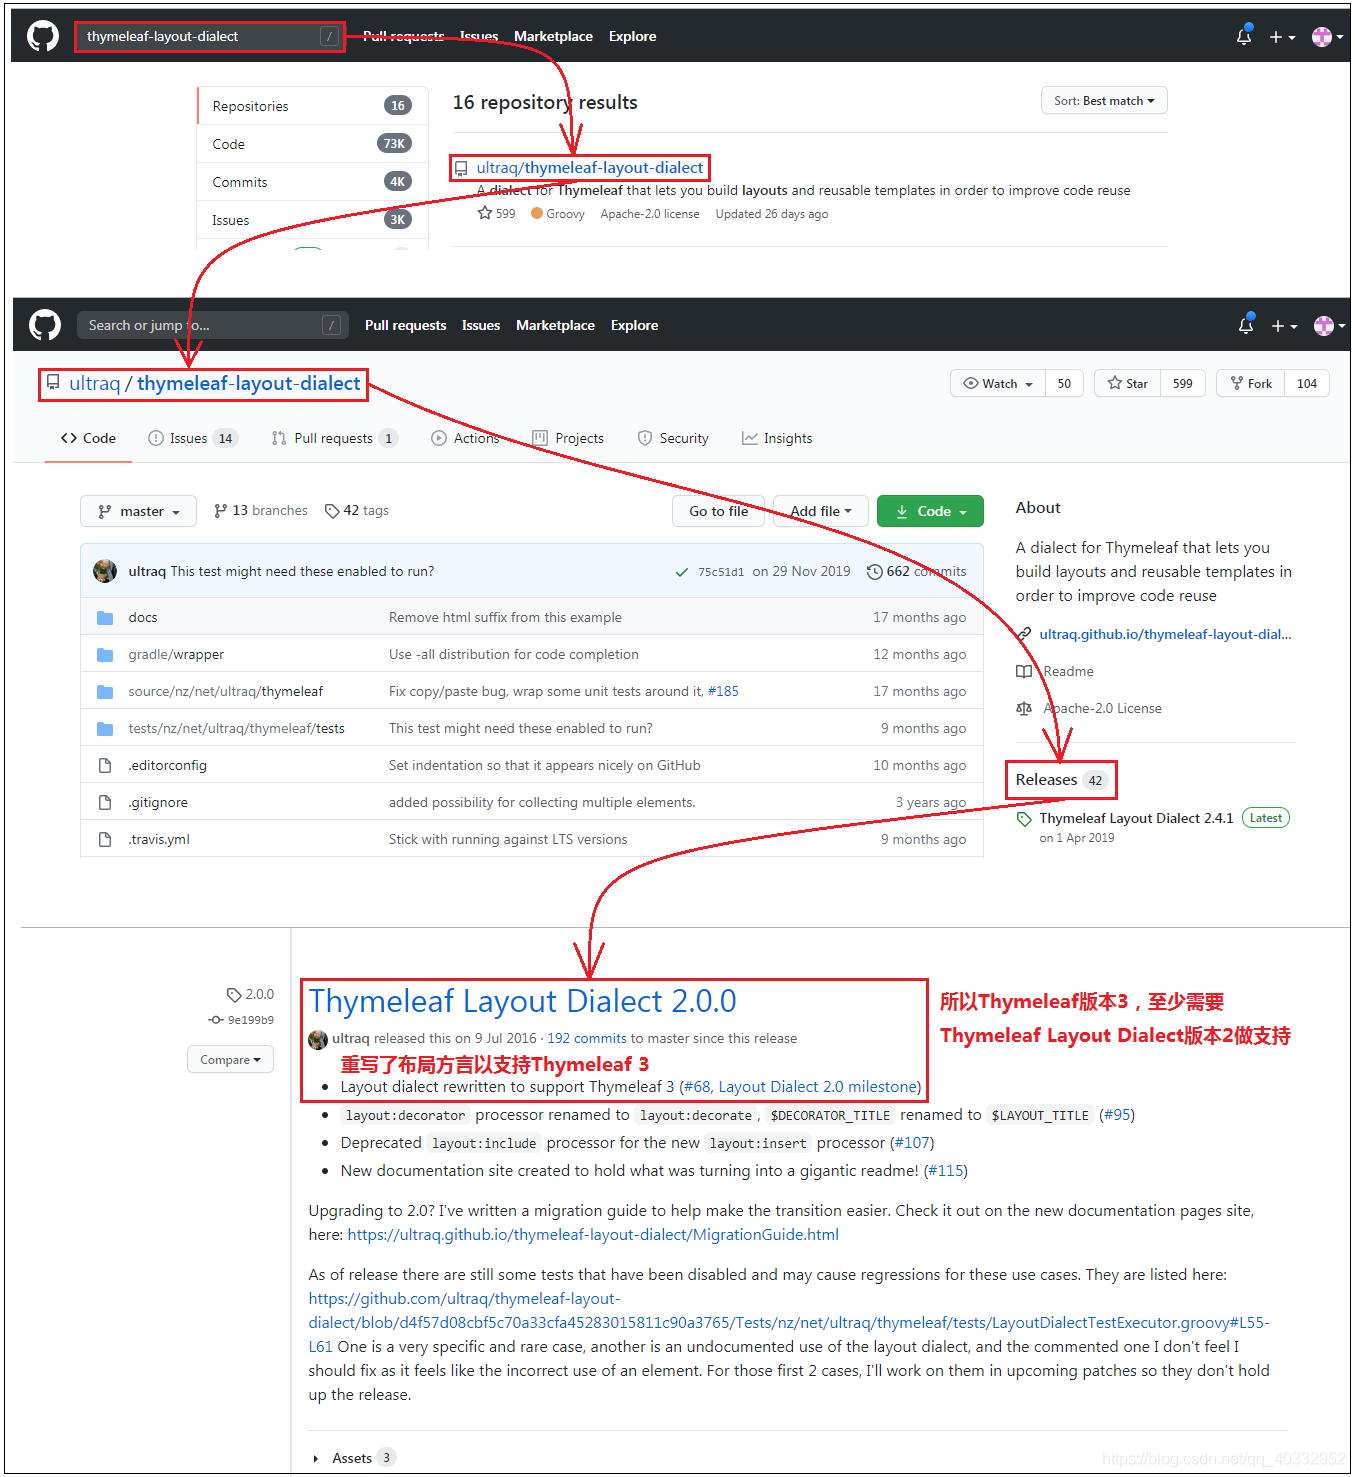This screenshot has height=1477, width=1355.
Task: Open master branch selector dropdown
Action: point(139,511)
